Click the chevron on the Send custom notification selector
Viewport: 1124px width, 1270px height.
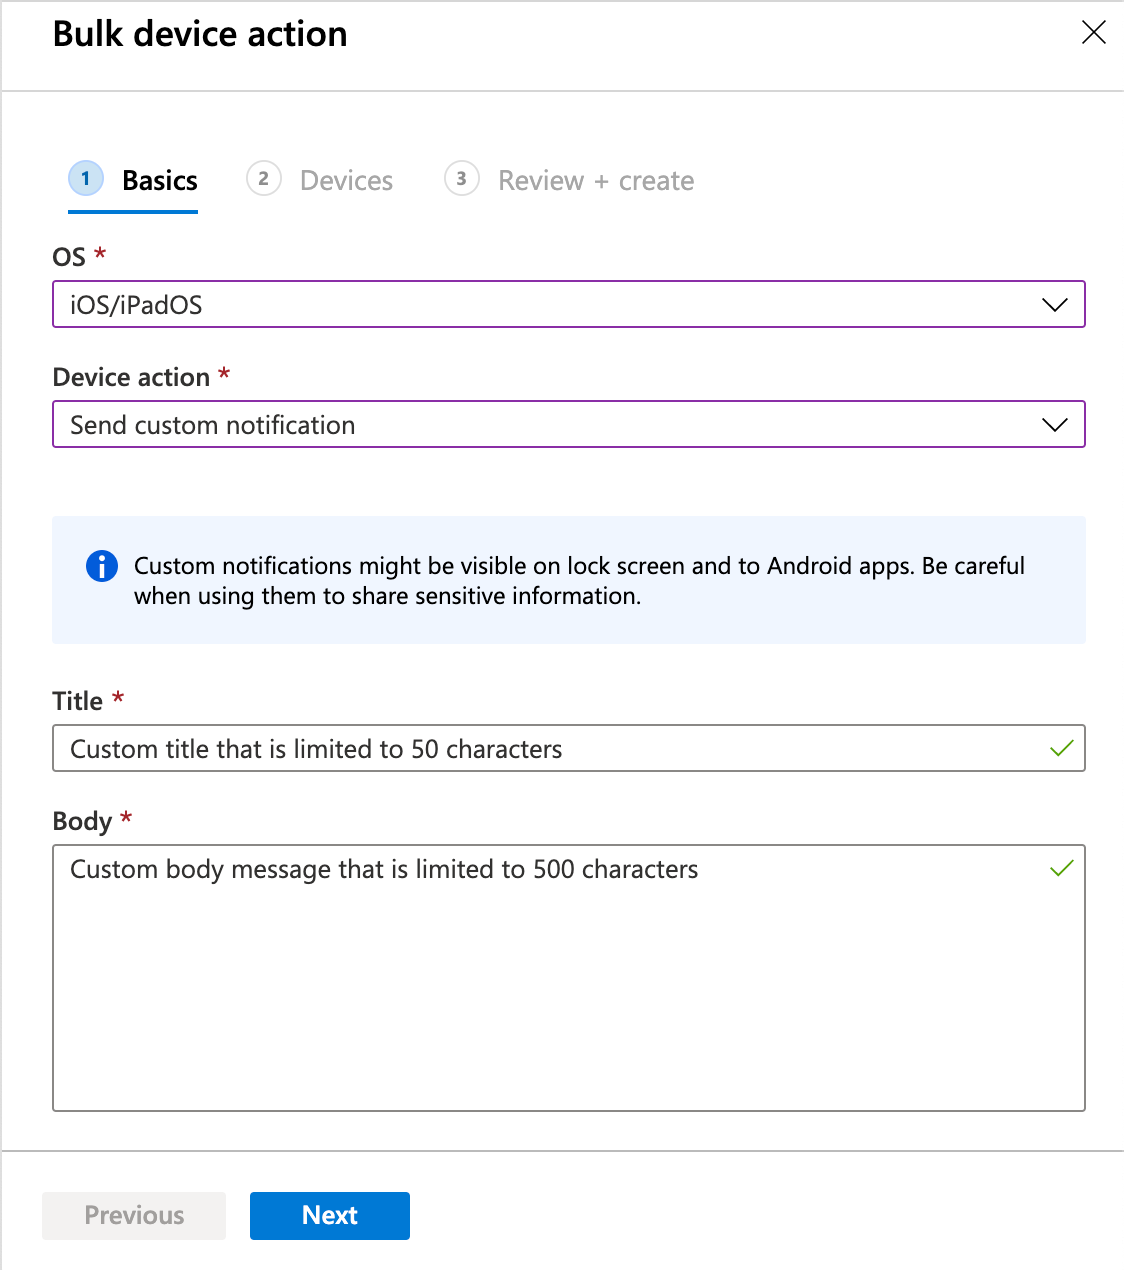[x=1054, y=424]
